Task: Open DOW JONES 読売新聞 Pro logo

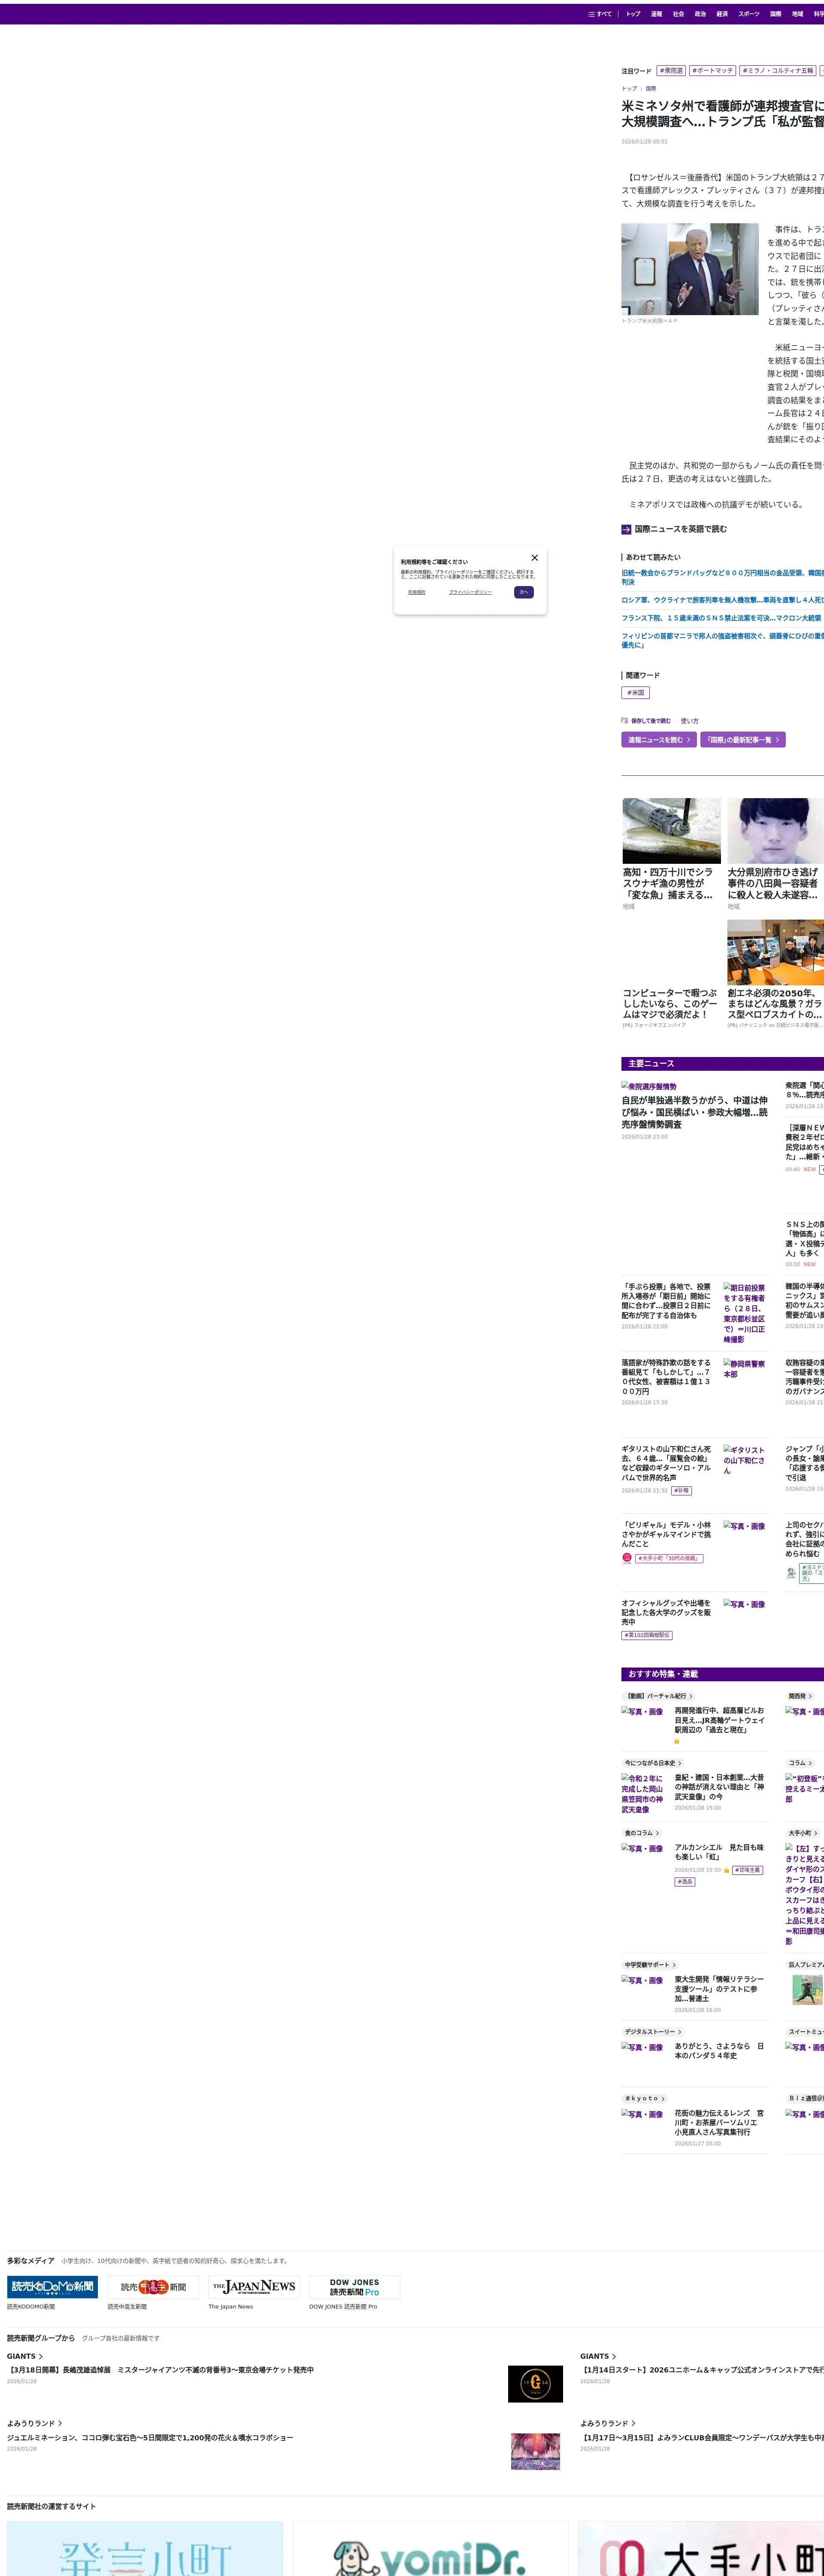Action: point(354,2286)
